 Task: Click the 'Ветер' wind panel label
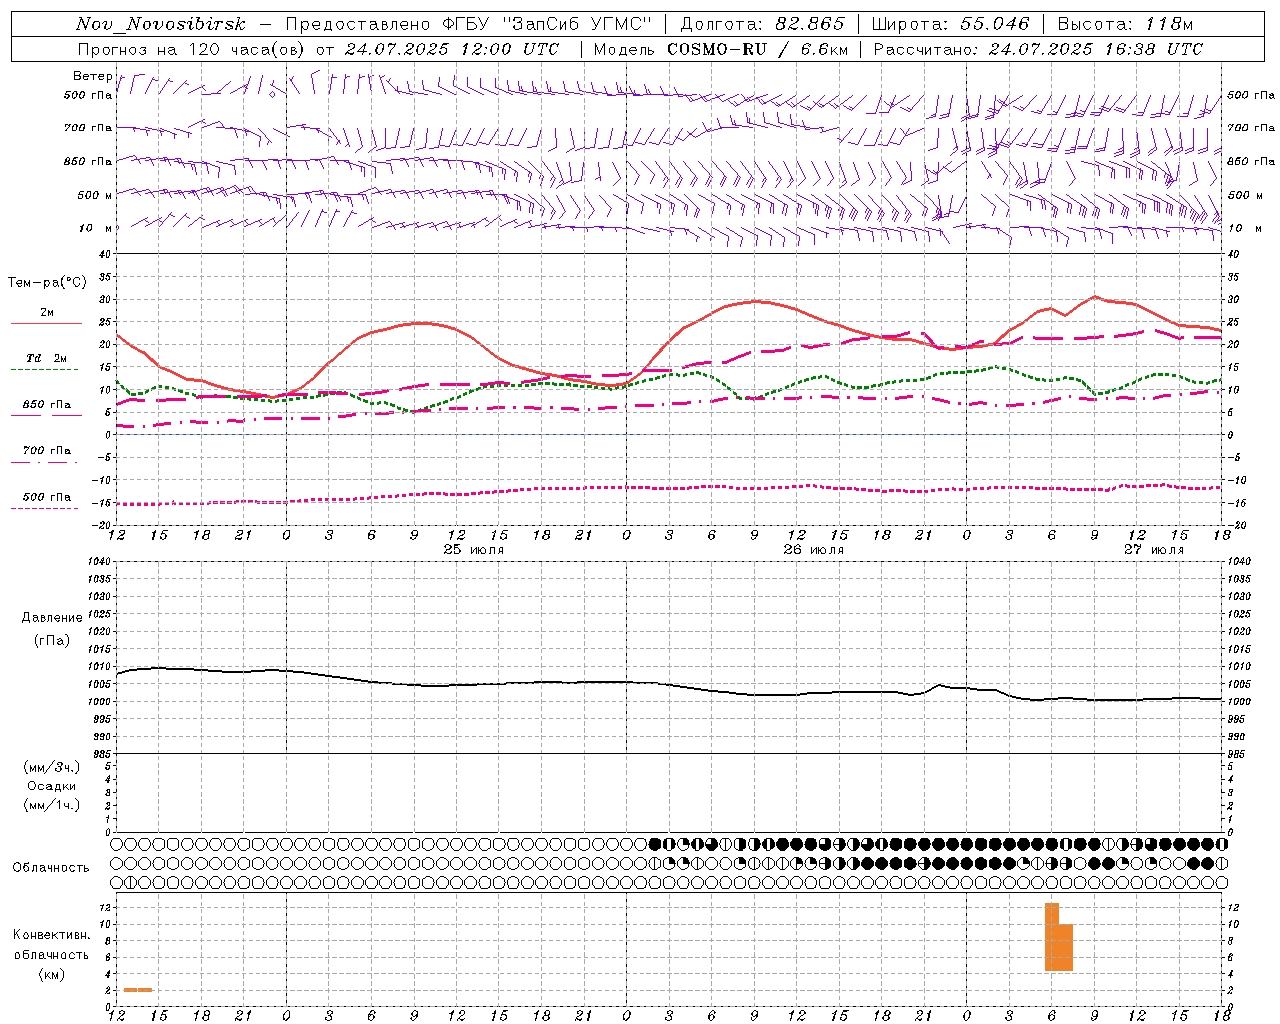(93, 76)
